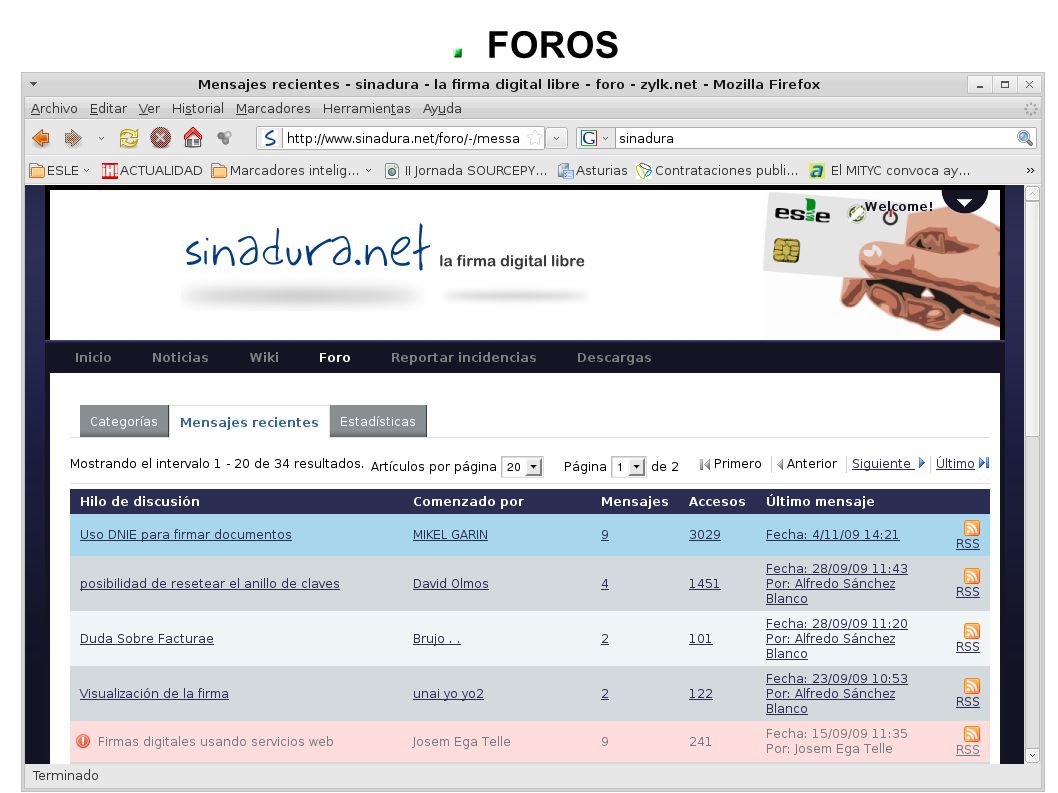Click the Siguiente next-page arrow icon
The image size is (1058, 793).
pyautogui.click(x=922, y=463)
